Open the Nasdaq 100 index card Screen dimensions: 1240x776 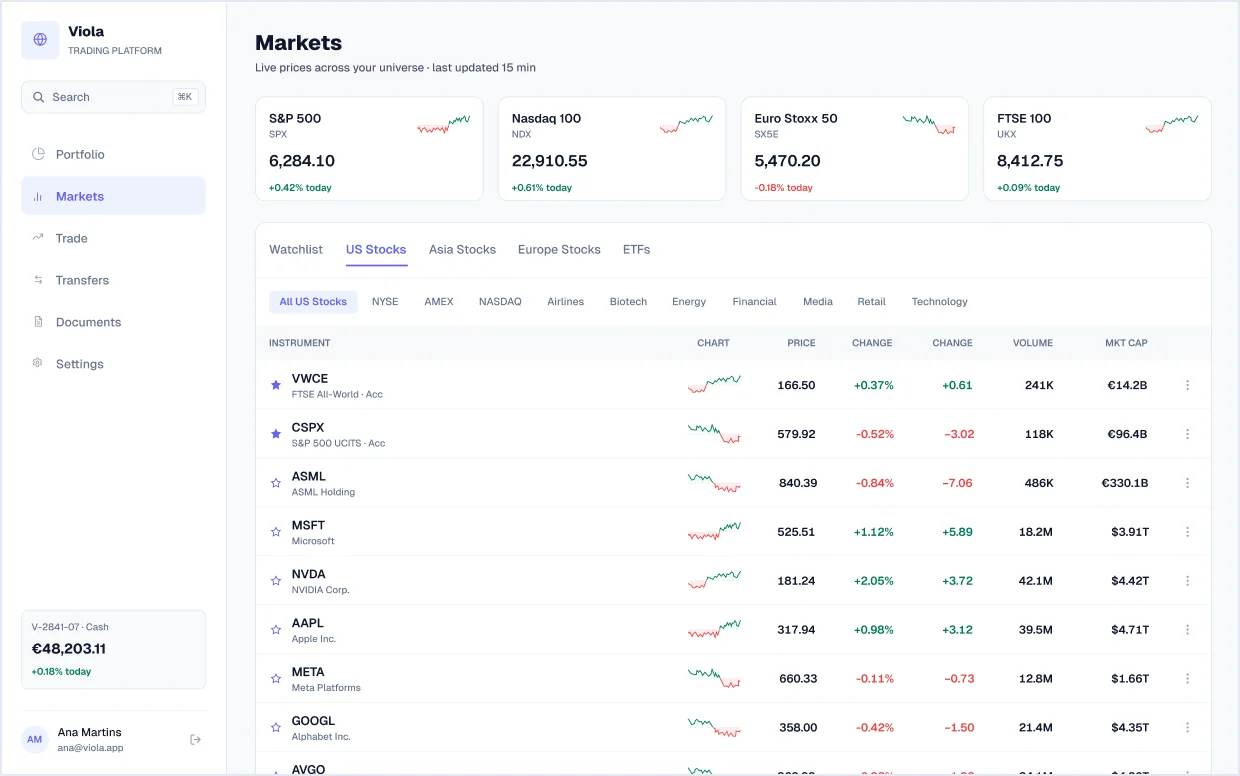click(612, 149)
